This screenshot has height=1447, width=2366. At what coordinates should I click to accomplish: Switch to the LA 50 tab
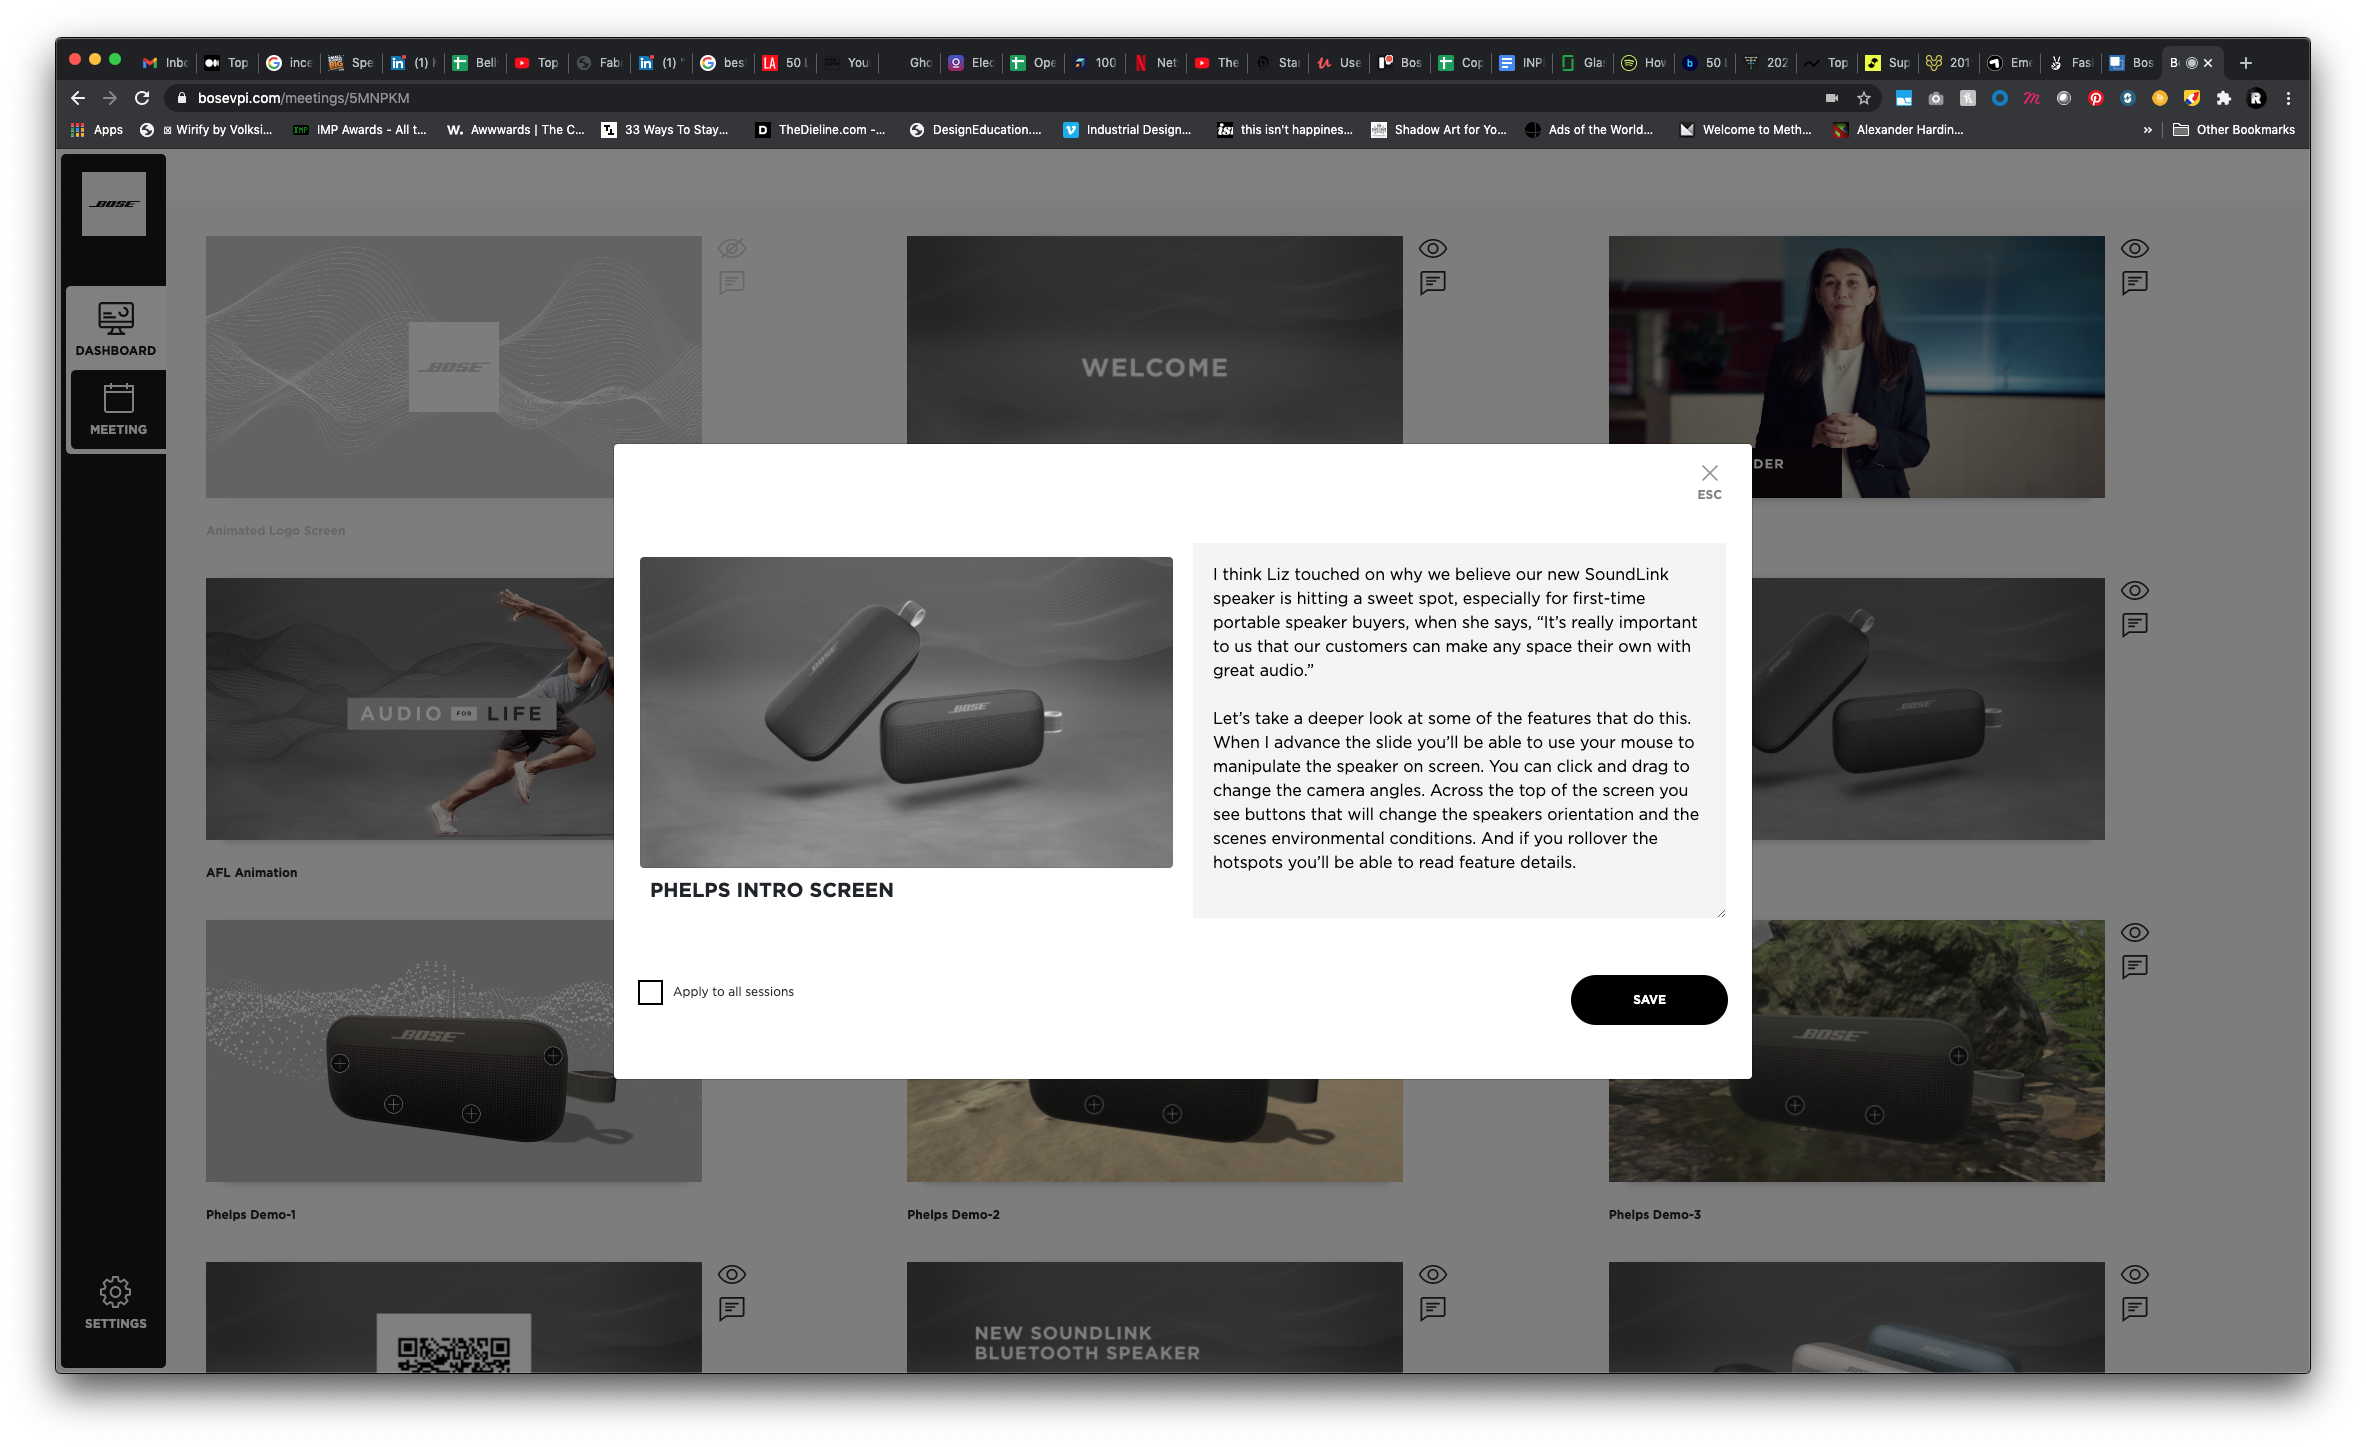pyautogui.click(x=785, y=63)
